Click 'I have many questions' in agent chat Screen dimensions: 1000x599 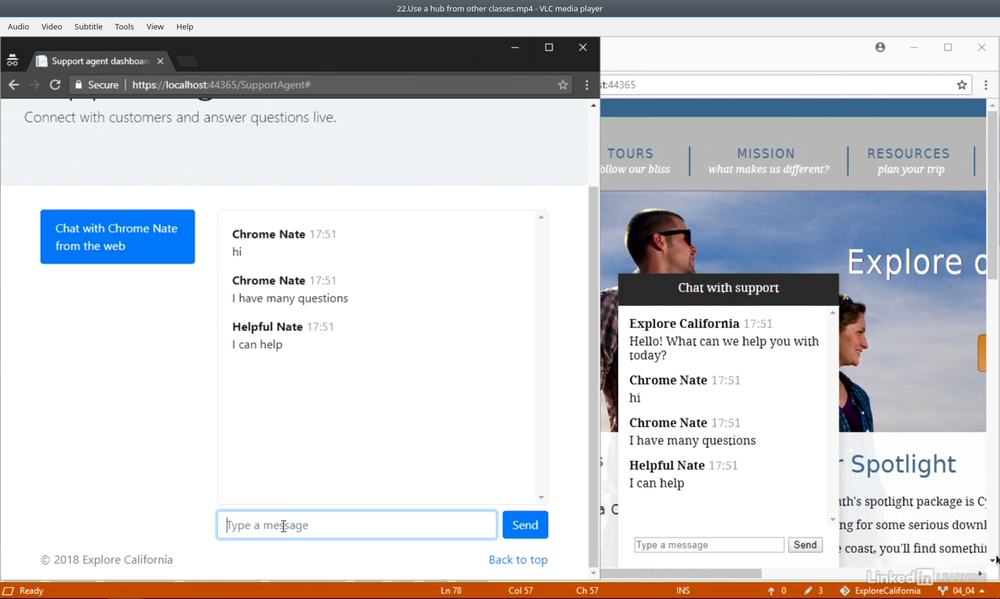[290, 298]
